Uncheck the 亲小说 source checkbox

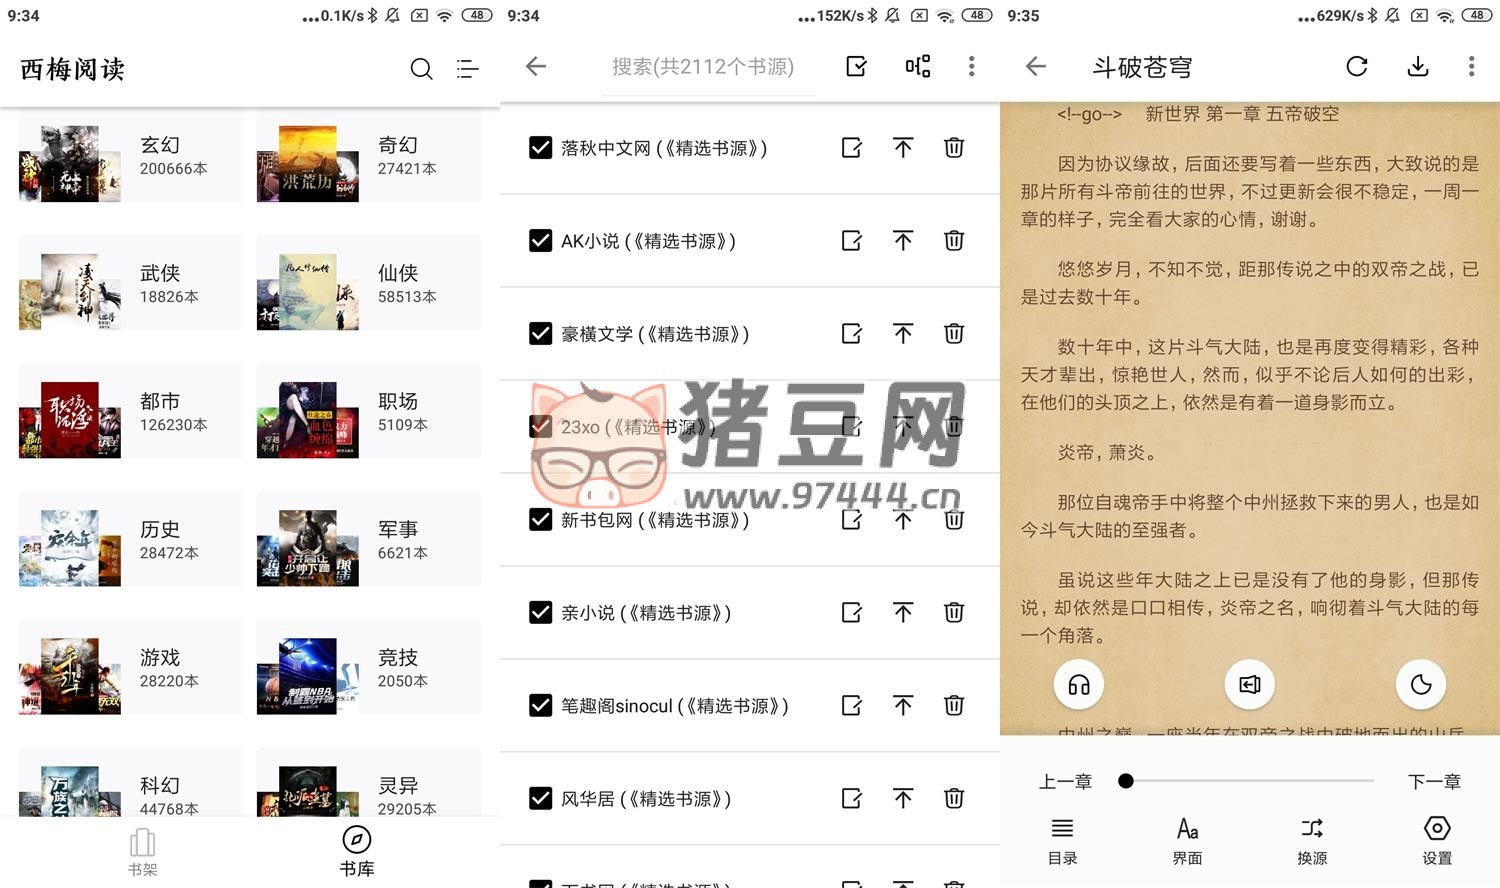click(540, 613)
